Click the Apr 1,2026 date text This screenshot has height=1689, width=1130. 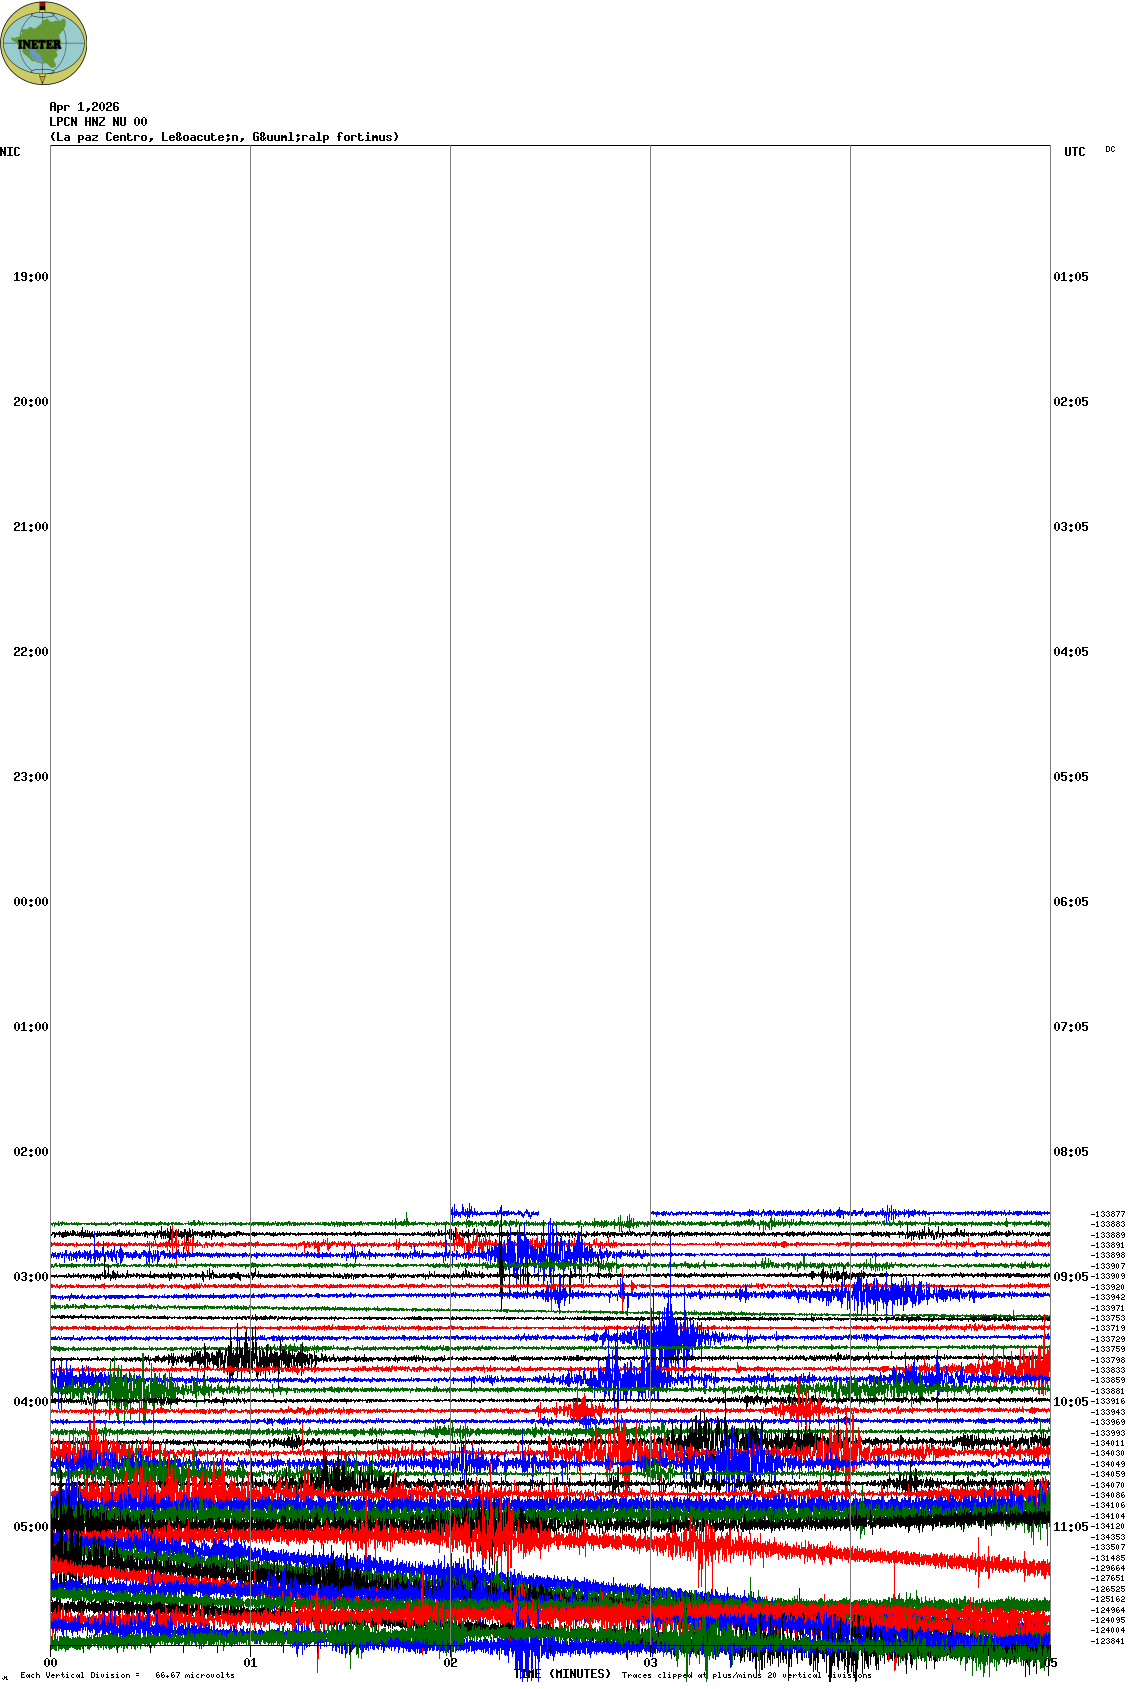(x=84, y=107)
